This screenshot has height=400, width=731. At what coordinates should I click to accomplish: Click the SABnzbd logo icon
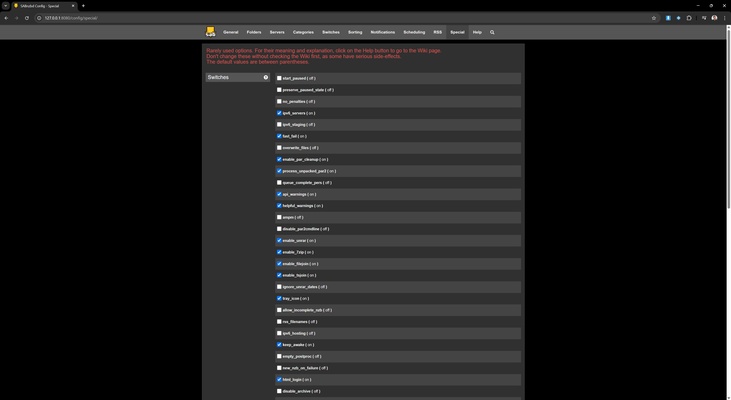tap(210, 32)
